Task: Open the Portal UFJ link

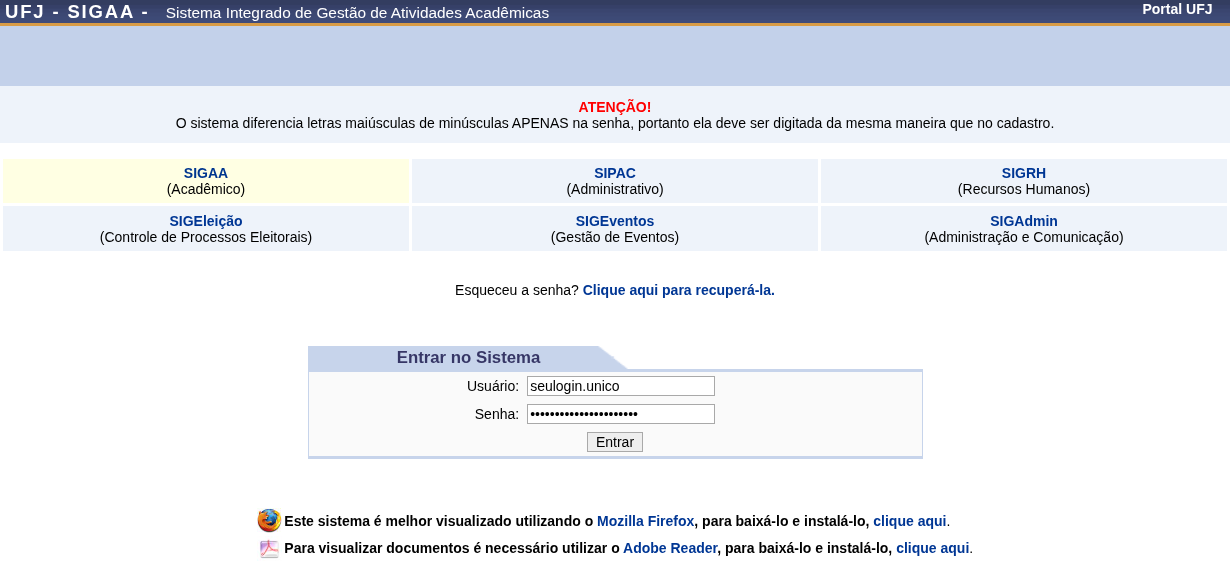Action: pyautogui.click(x=1177, y=9)
